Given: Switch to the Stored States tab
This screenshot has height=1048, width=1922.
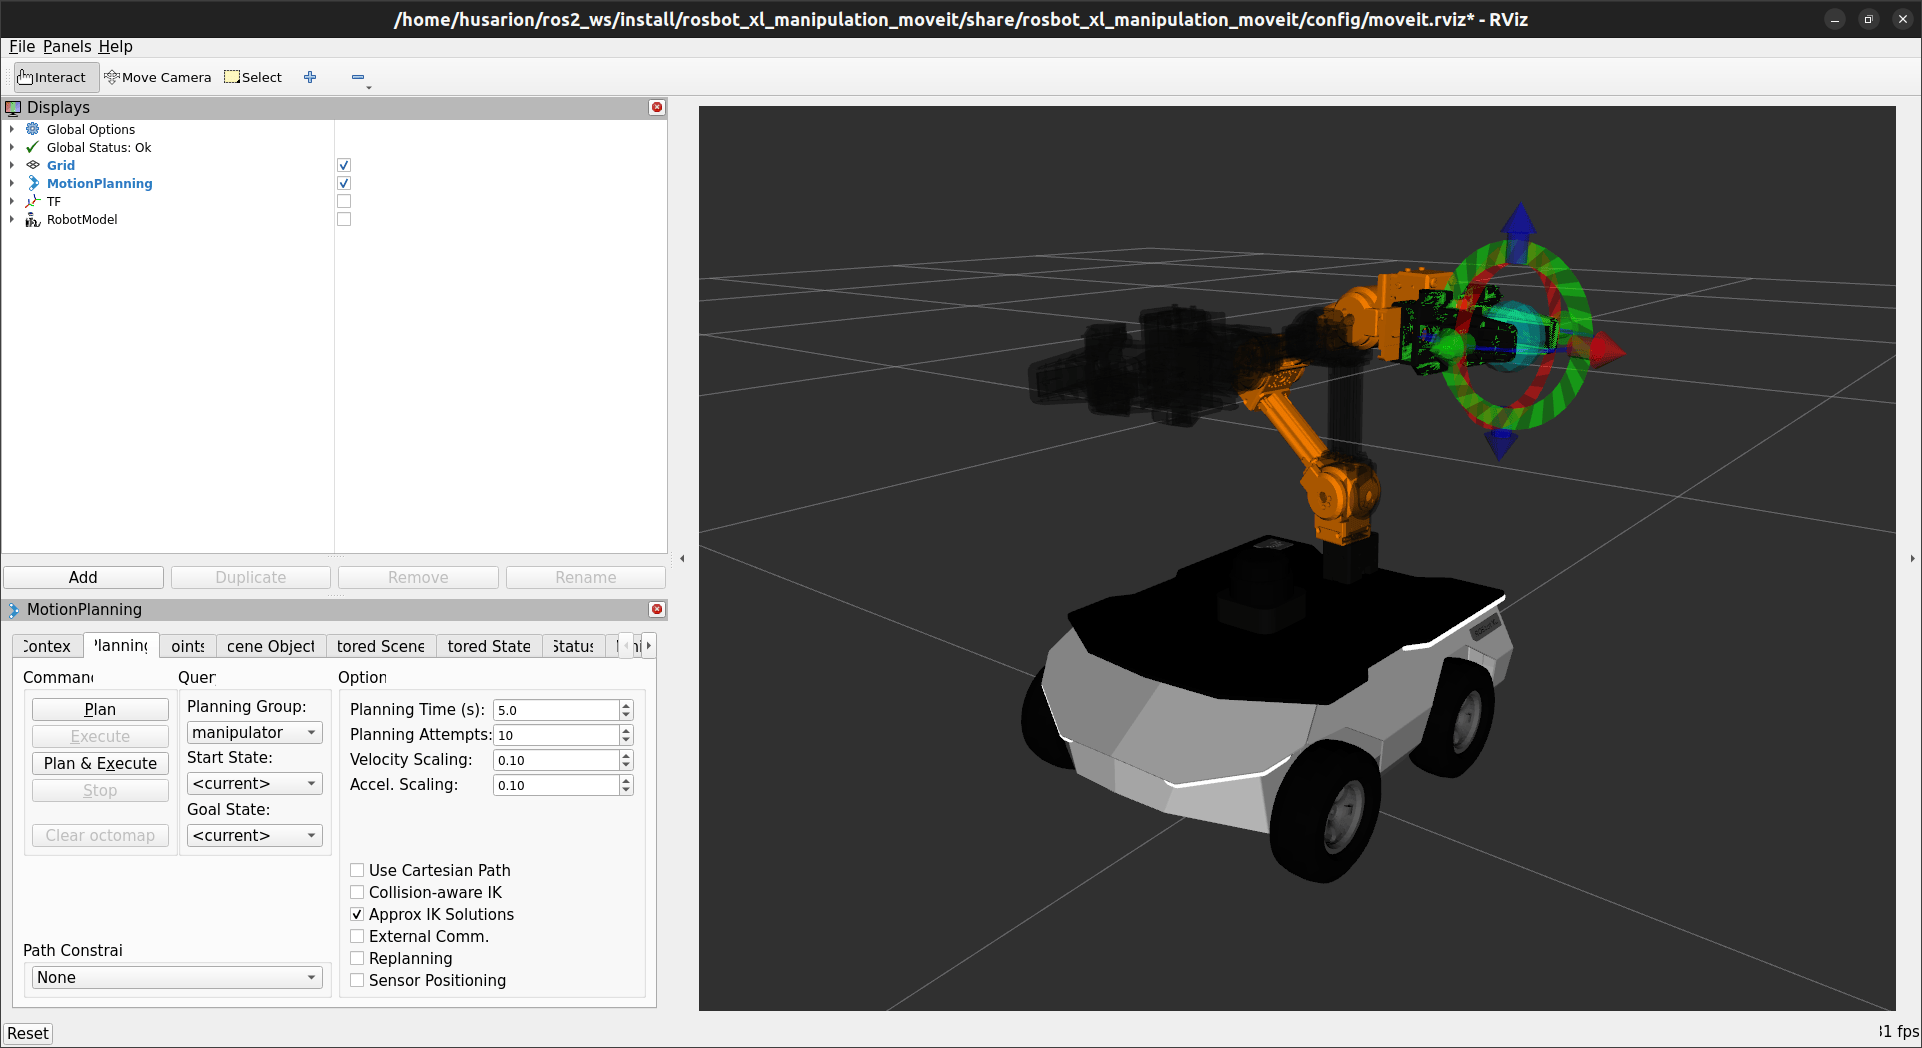Looking at the screenshot, I should click(489, 646).
